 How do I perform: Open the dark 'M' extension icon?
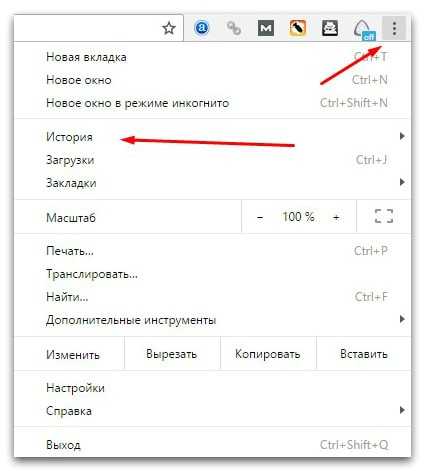[266, 28]
